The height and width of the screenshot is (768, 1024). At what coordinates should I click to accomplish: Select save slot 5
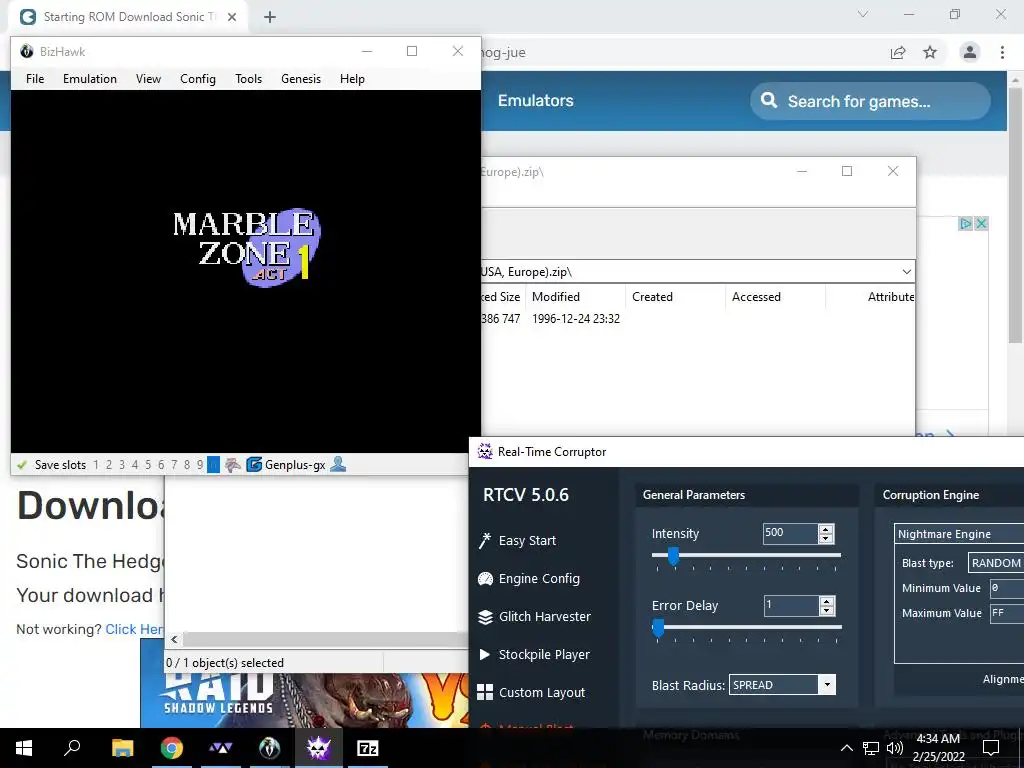148,465
